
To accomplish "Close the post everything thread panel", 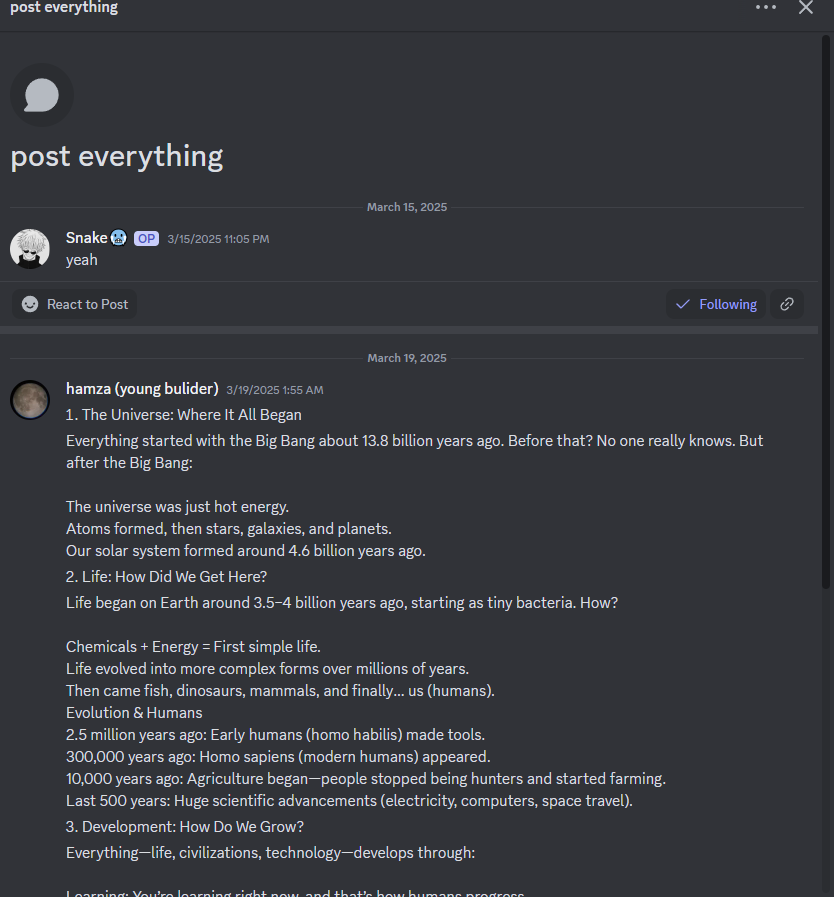I will (x=806, y=8).
